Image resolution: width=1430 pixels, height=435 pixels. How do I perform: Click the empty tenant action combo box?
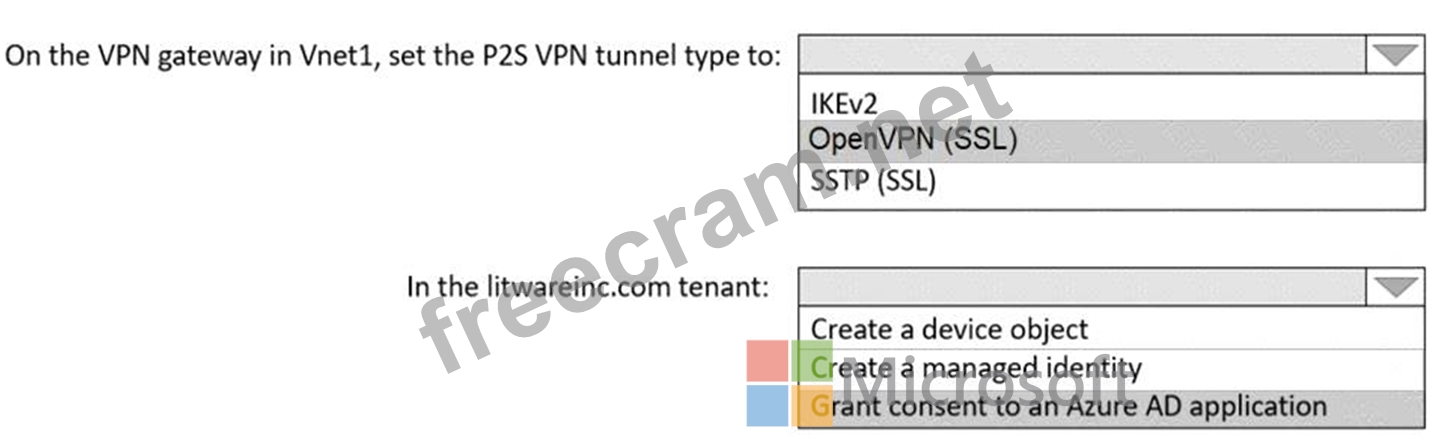point(1082,288)
